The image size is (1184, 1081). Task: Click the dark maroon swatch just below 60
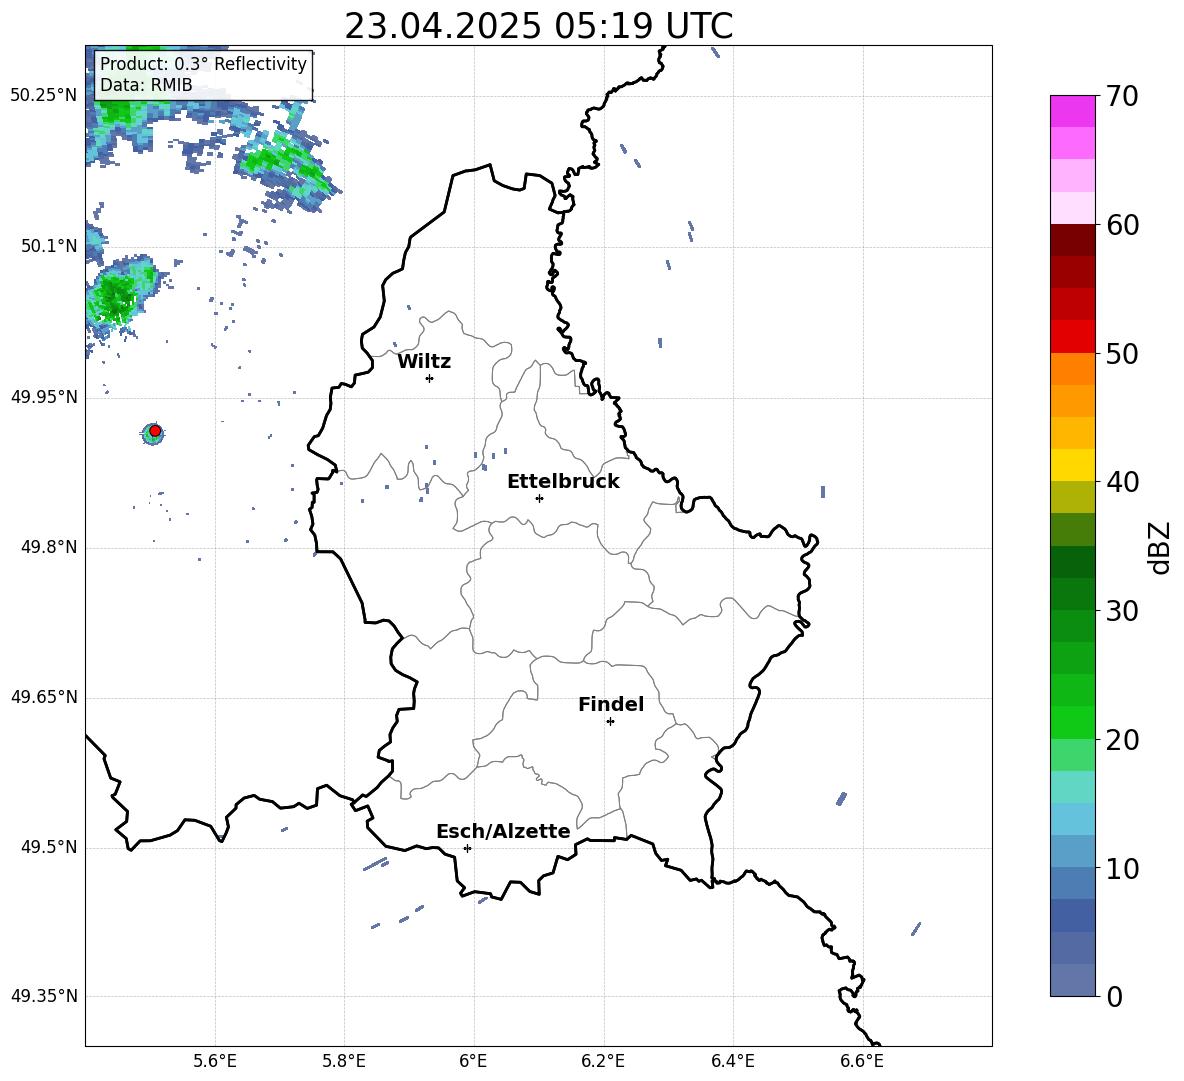click(x=1072, y=240)
